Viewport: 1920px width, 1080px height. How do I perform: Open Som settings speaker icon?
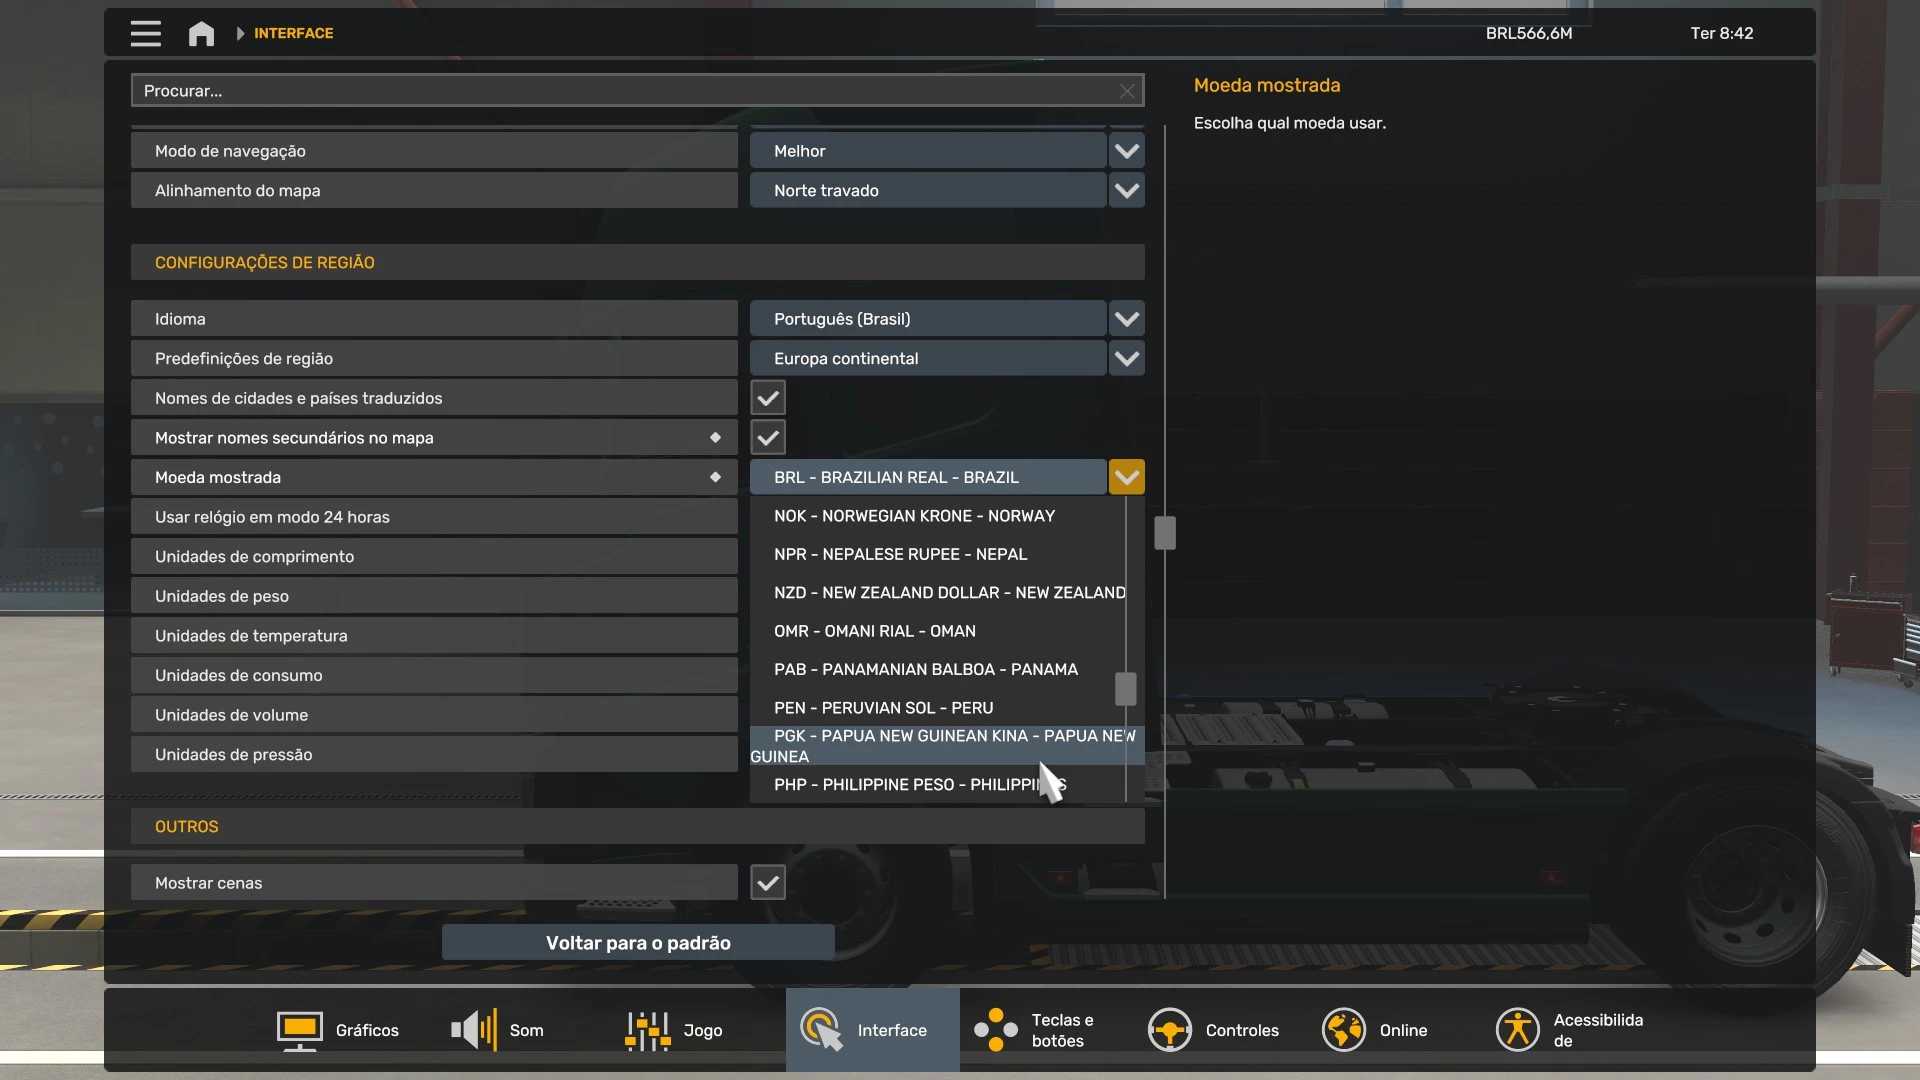click(x=474, y=1030)
